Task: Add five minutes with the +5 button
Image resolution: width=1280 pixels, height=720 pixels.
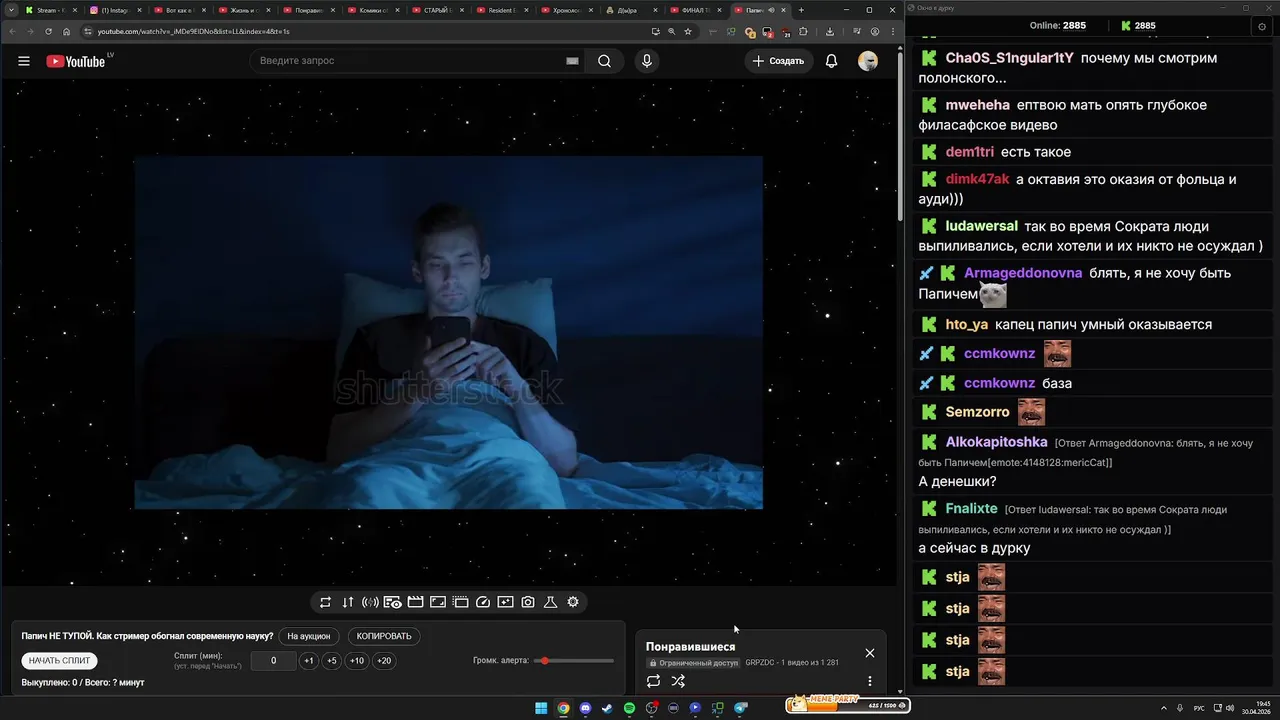Action: click(332, 661)
